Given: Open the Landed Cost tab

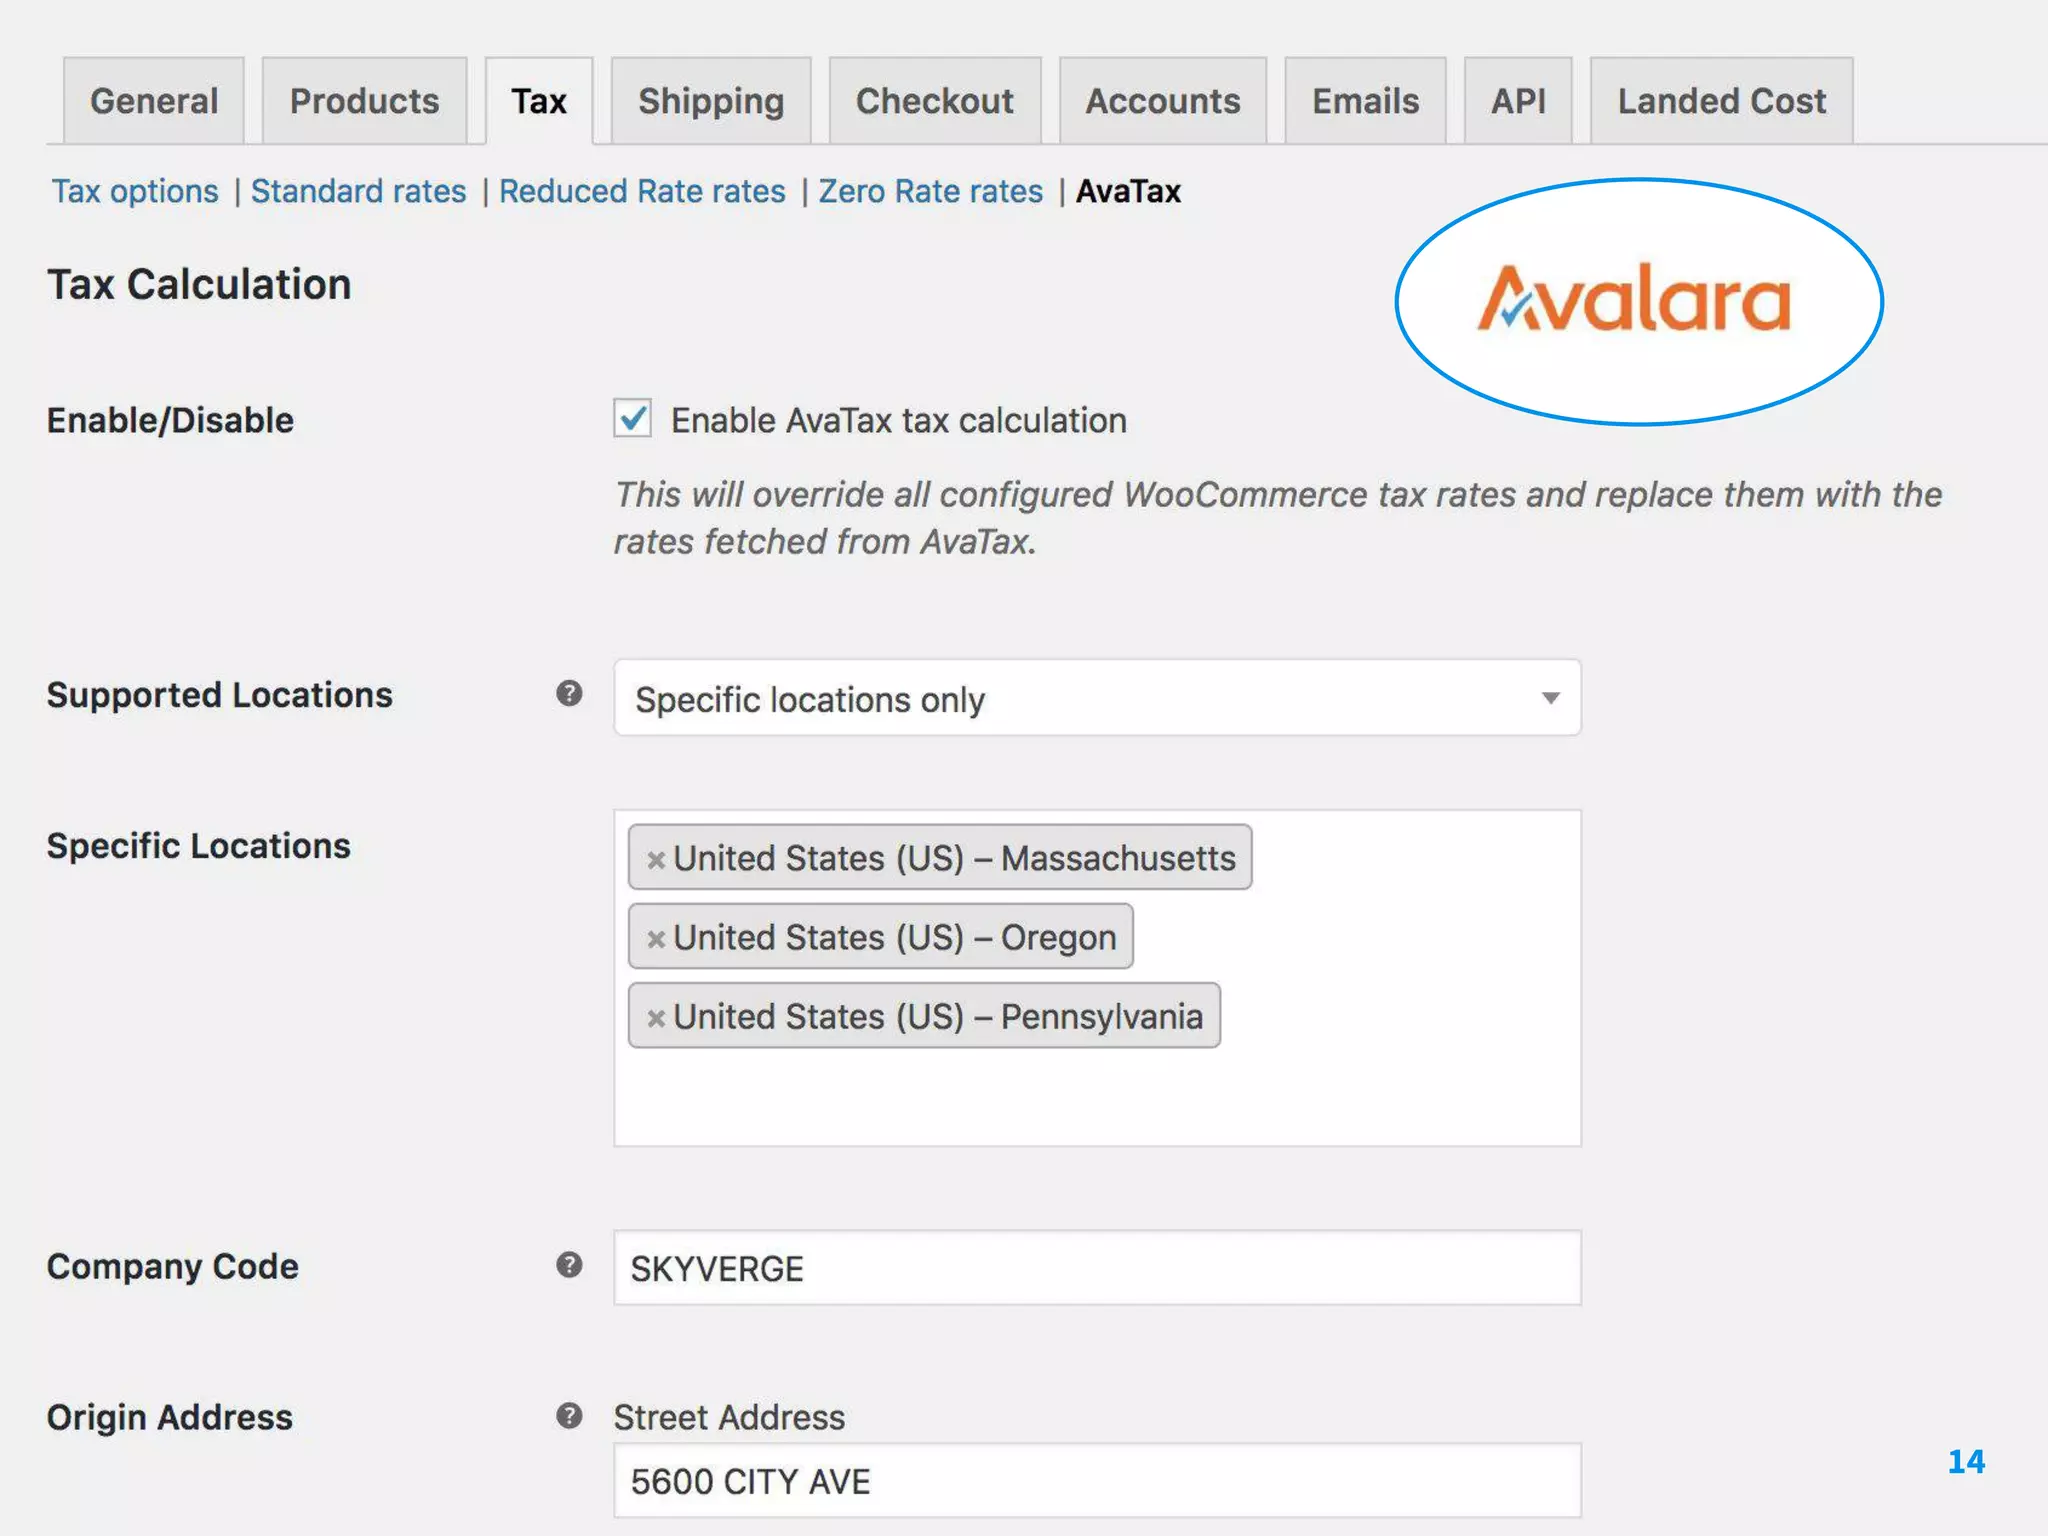Looking at the screenshot, I should [1721, 101].
